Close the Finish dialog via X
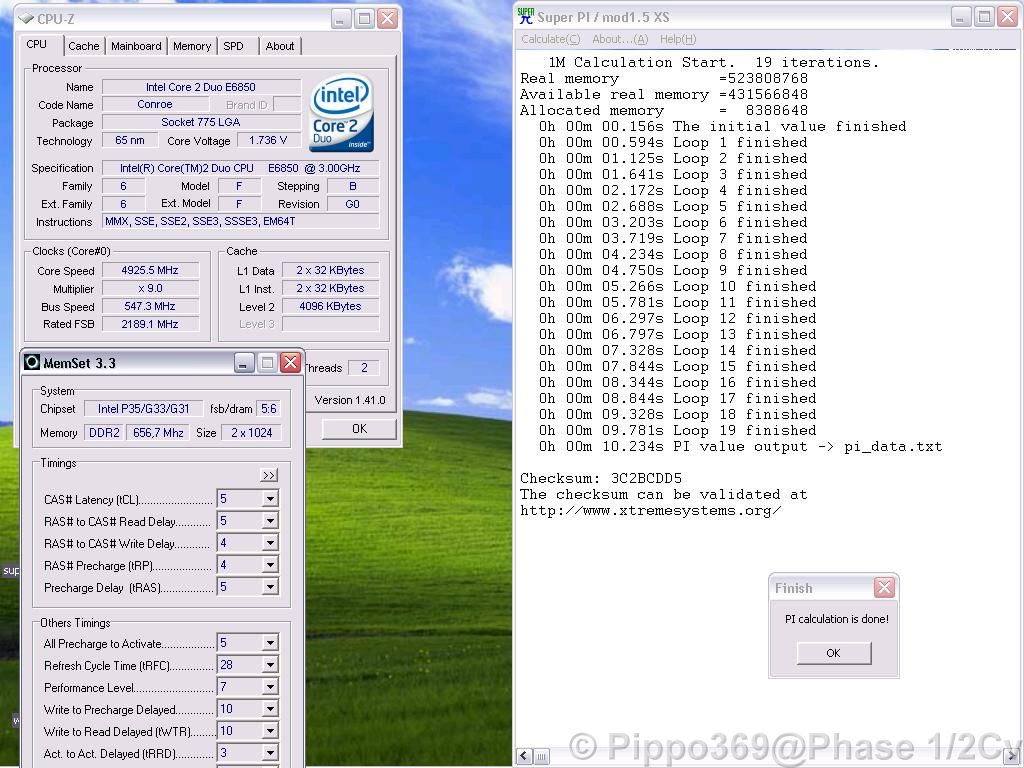This screenshot has width=1024, height=768. [x=884, y=588]
